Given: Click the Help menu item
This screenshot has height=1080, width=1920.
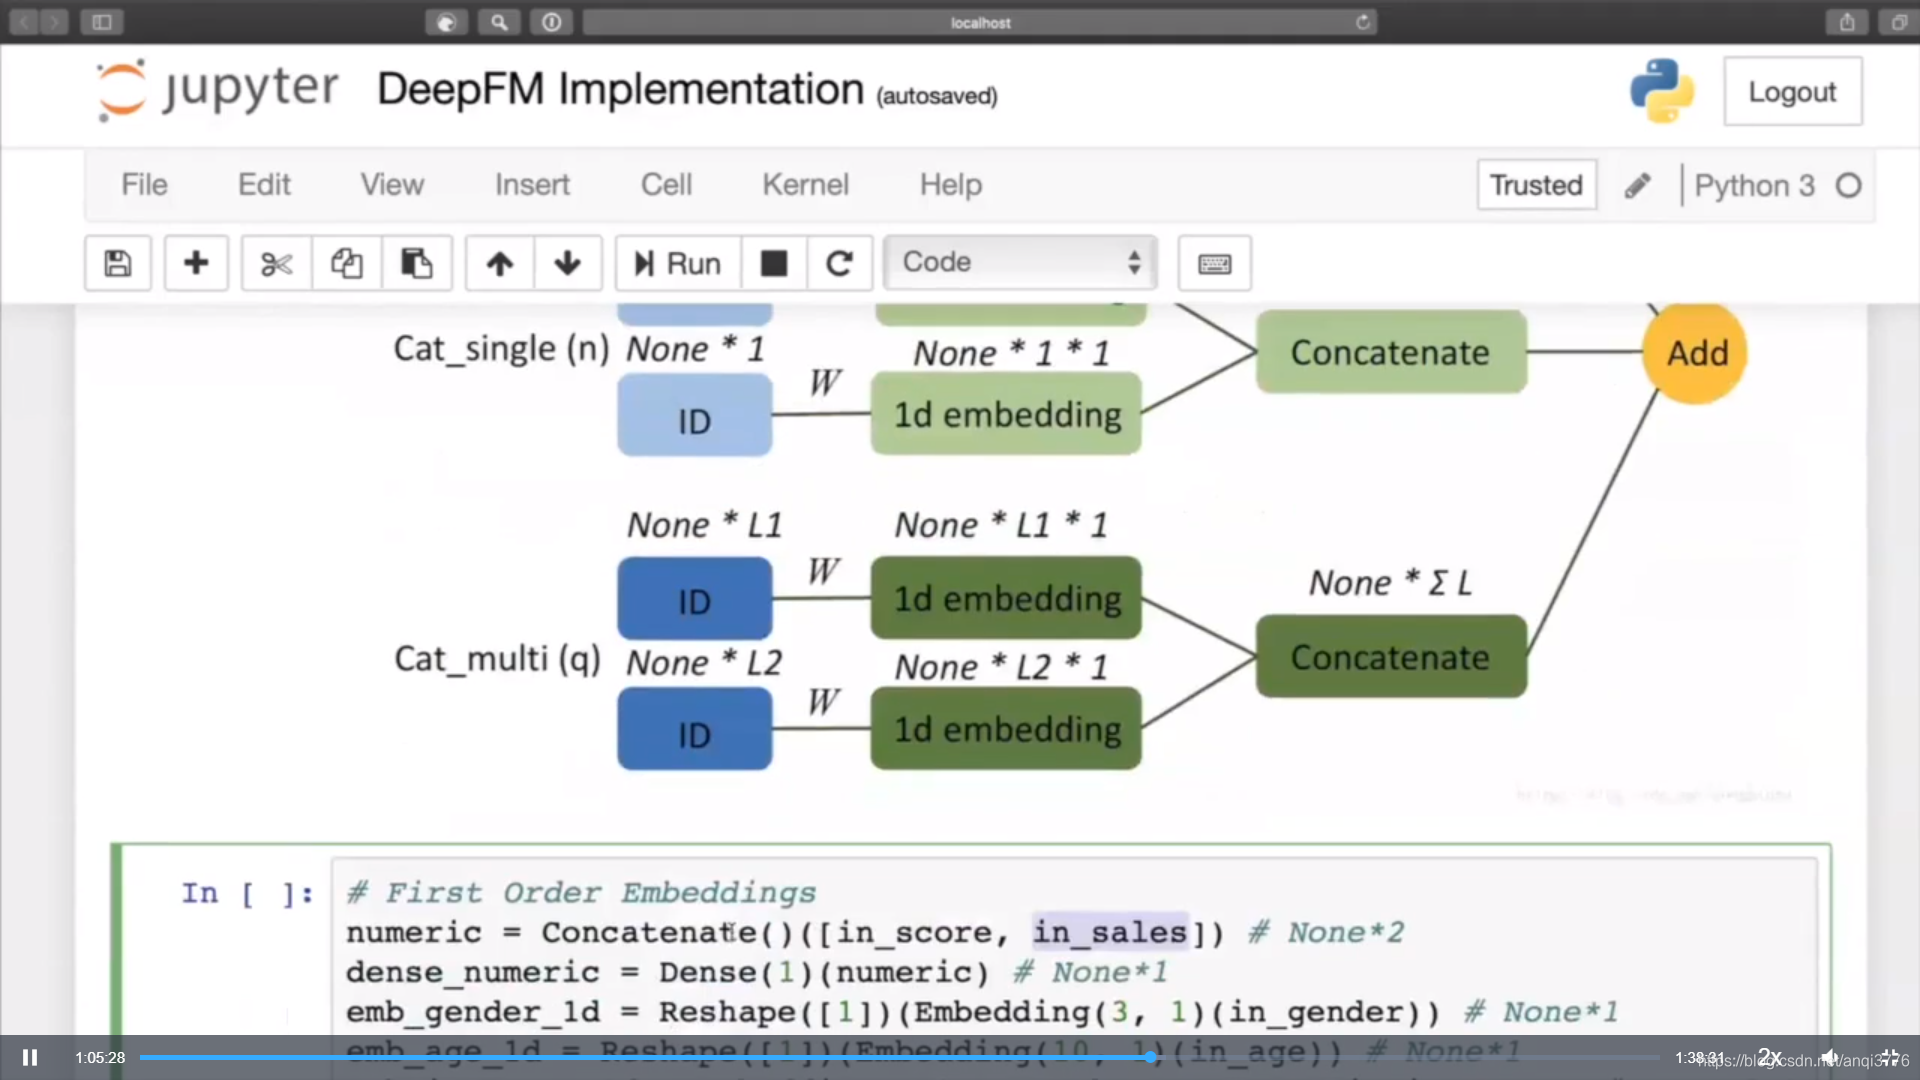Looking at the screenshot, I should coord(949,185).
